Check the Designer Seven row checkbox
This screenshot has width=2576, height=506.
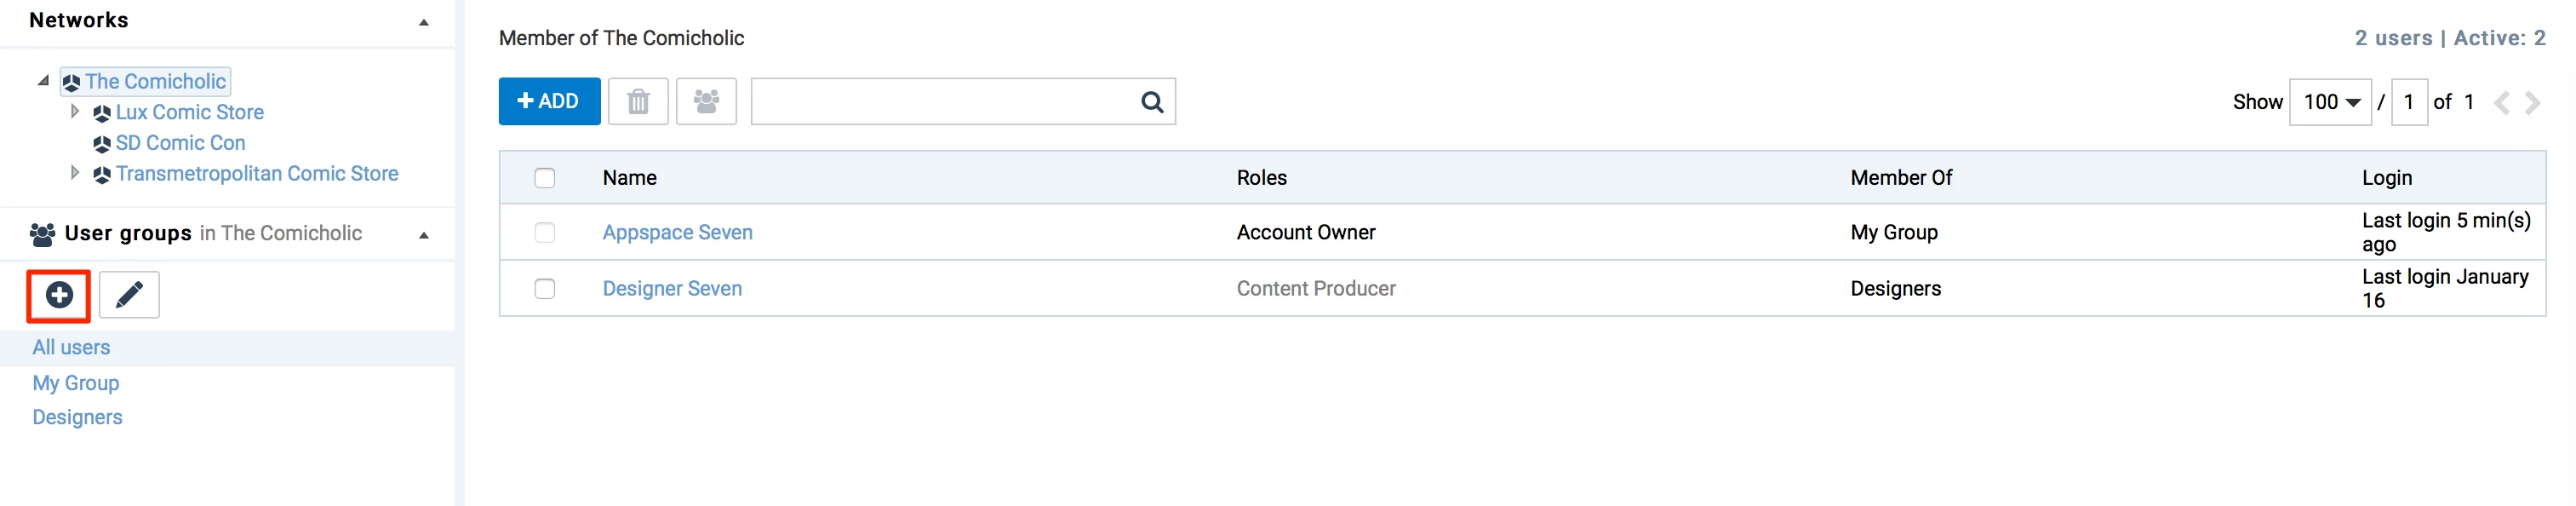[545, 288]
